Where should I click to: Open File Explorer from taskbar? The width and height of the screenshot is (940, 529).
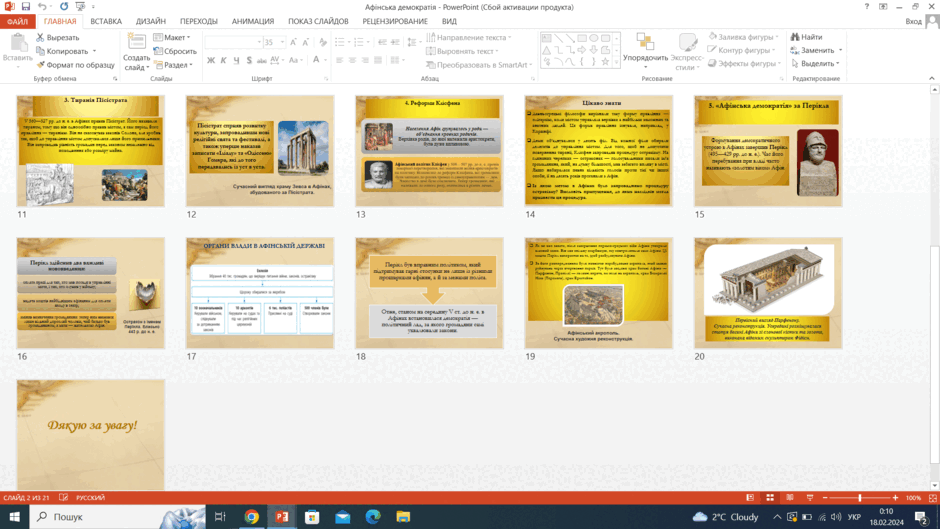point(403,516)
